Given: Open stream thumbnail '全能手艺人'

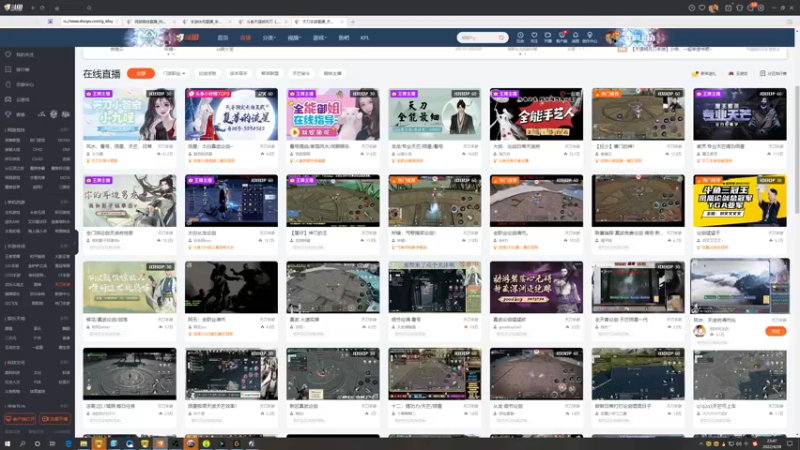Looking at the screenshot, I should pyautogui.click(x=536, y=114).
